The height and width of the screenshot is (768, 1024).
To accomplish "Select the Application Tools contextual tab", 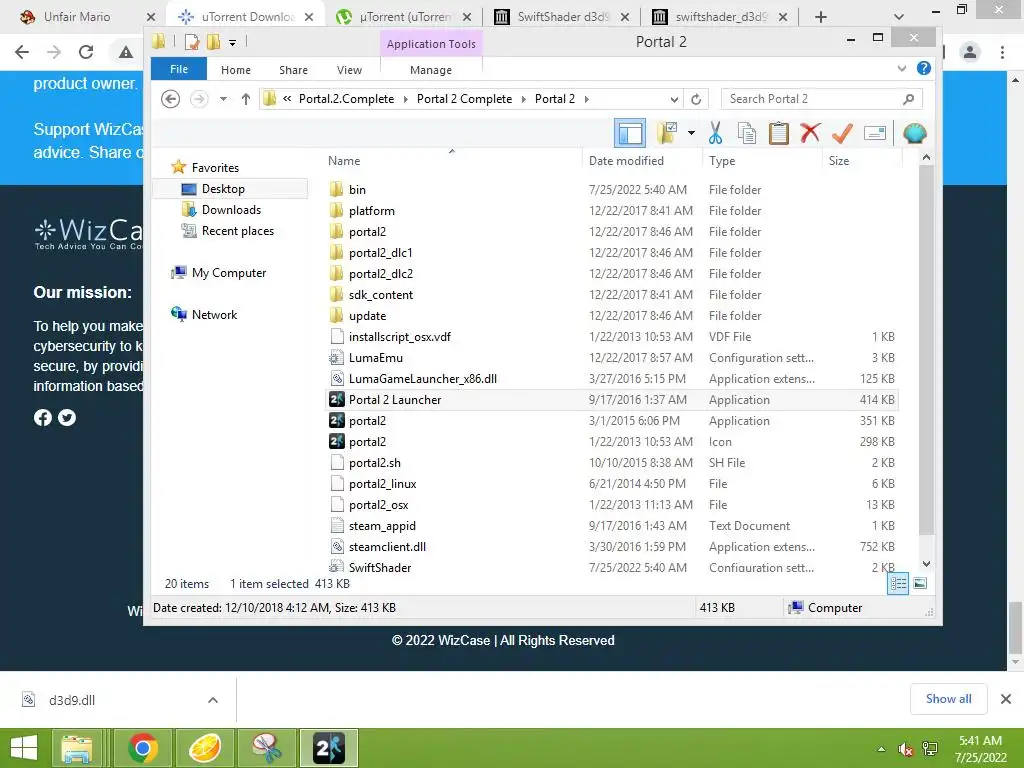I will (x=431, y=44).
